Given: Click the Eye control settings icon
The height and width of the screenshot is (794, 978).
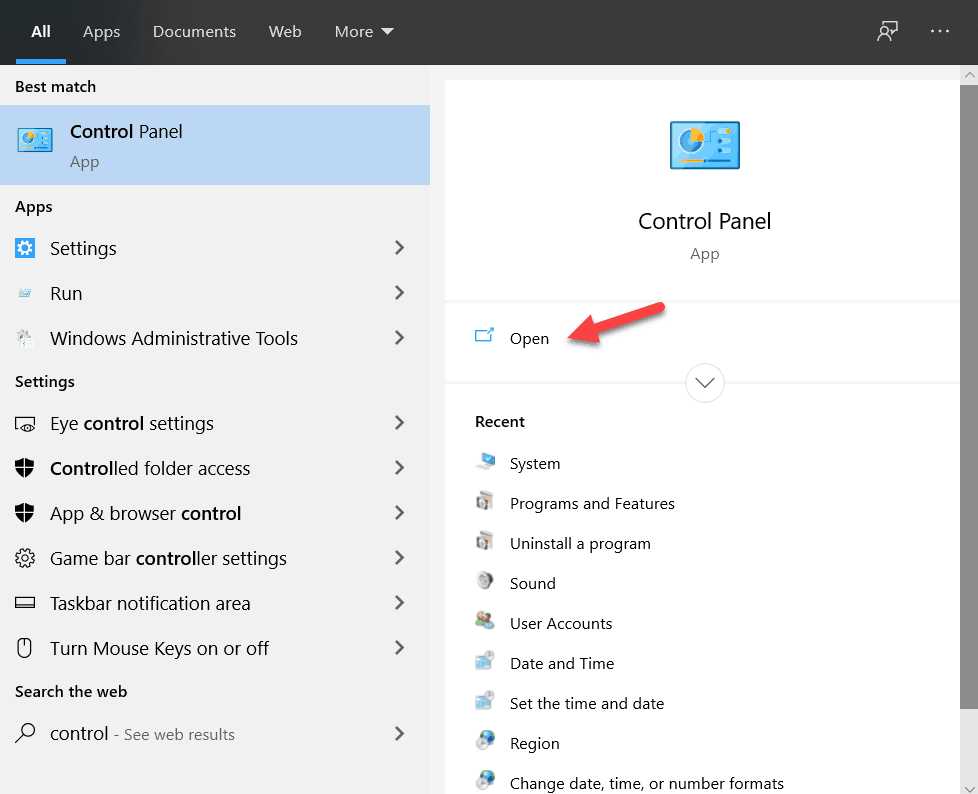Looking at the screenshot, I should (25, 424).
